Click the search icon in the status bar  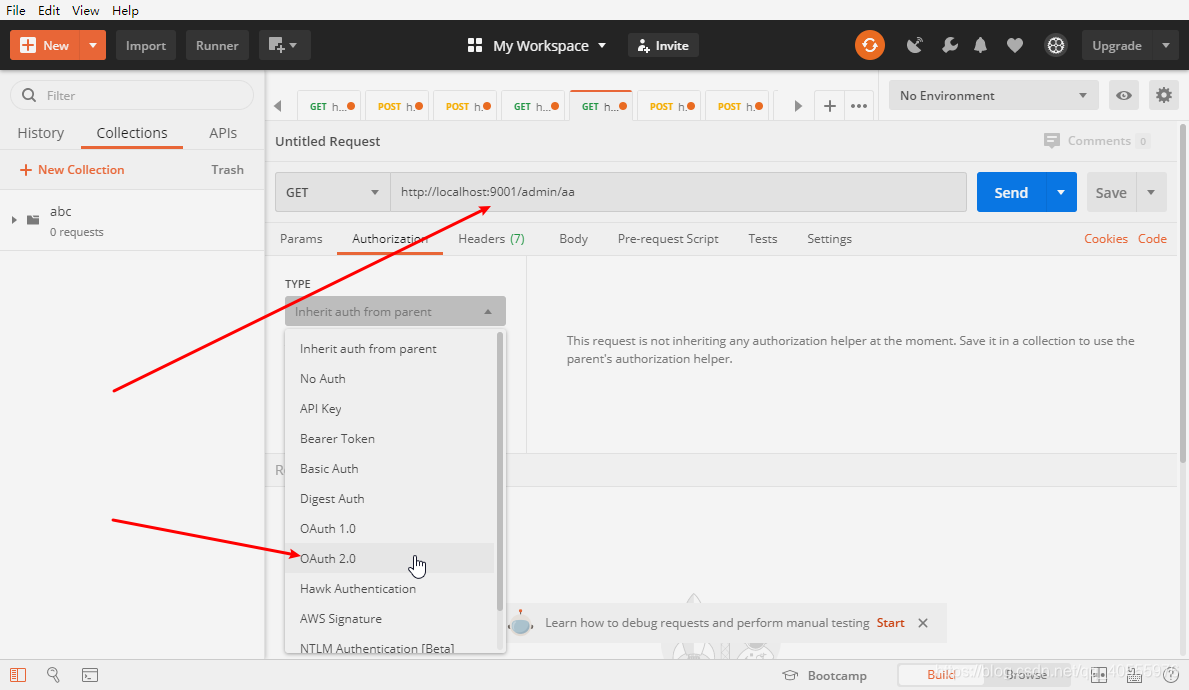click(x=53, y=675)
